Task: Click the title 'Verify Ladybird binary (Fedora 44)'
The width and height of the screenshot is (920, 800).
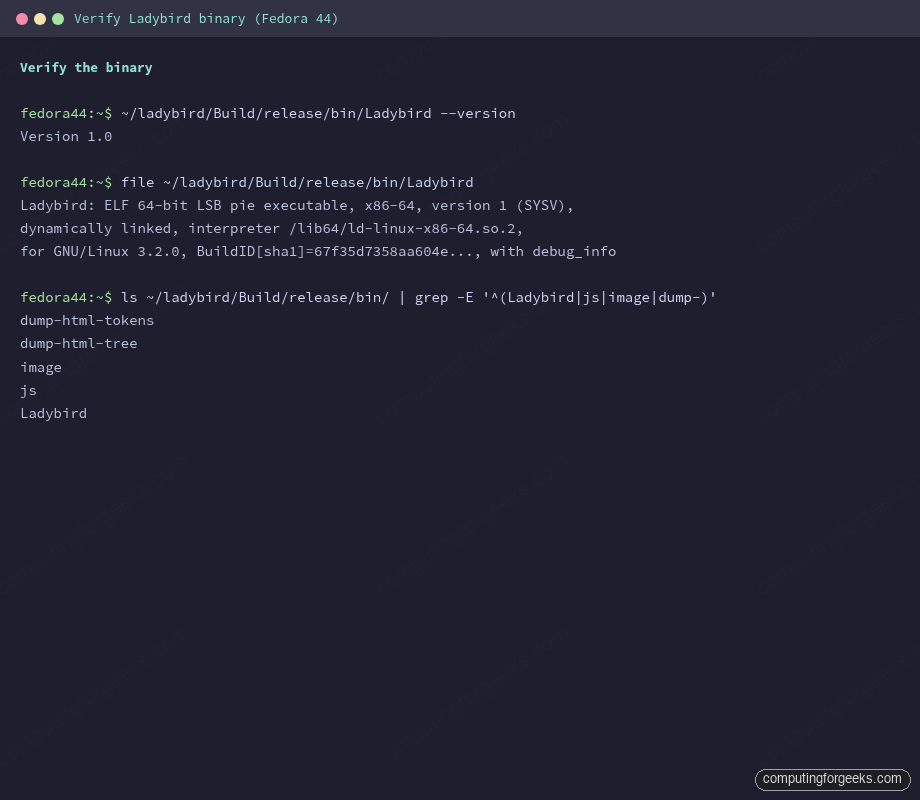Action: click(206, 19)
